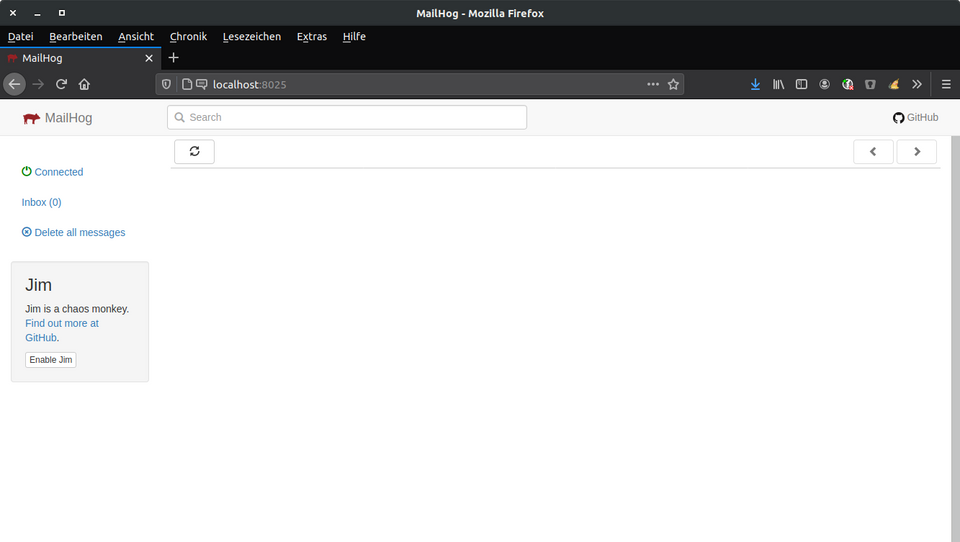Open a new tab
The image size is (960, 542).
click(x=173, y=58)
